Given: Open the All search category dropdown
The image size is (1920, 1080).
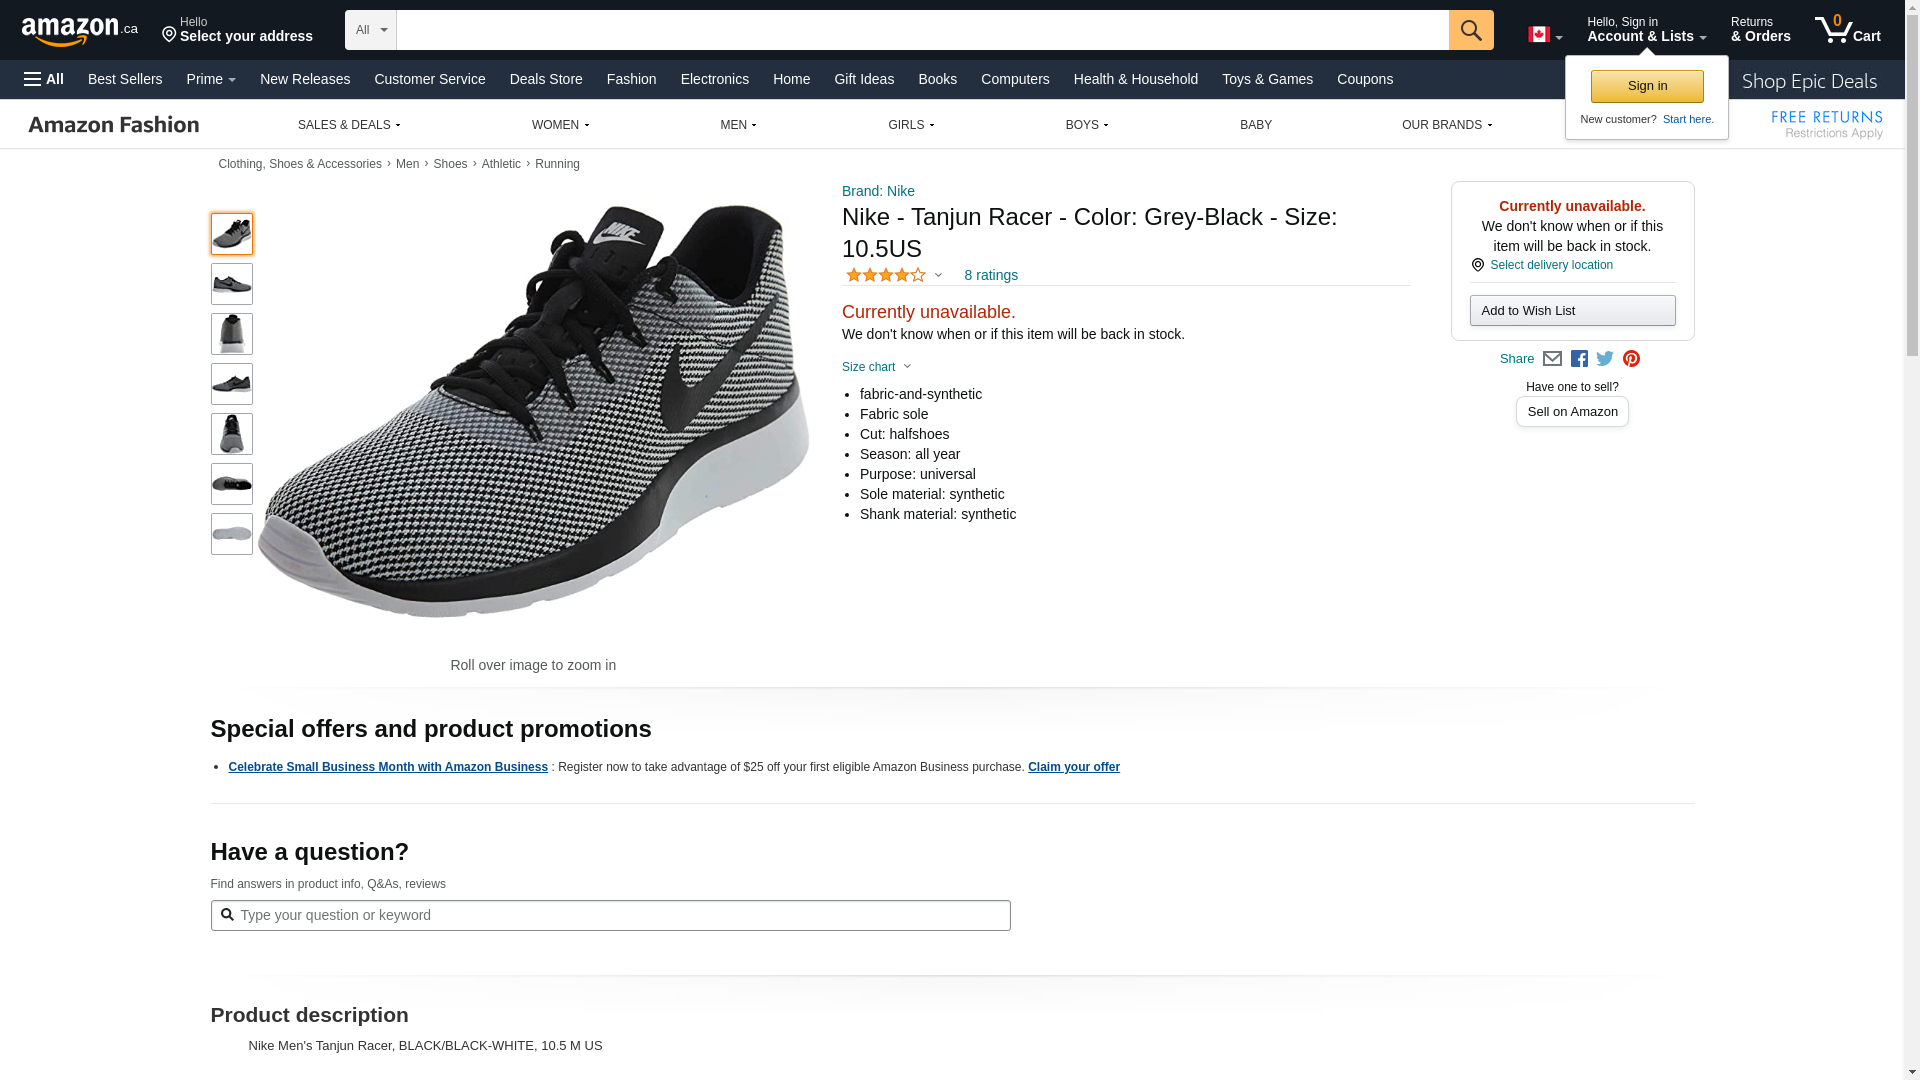Looking at the screenshot, I should click(371, 30).
